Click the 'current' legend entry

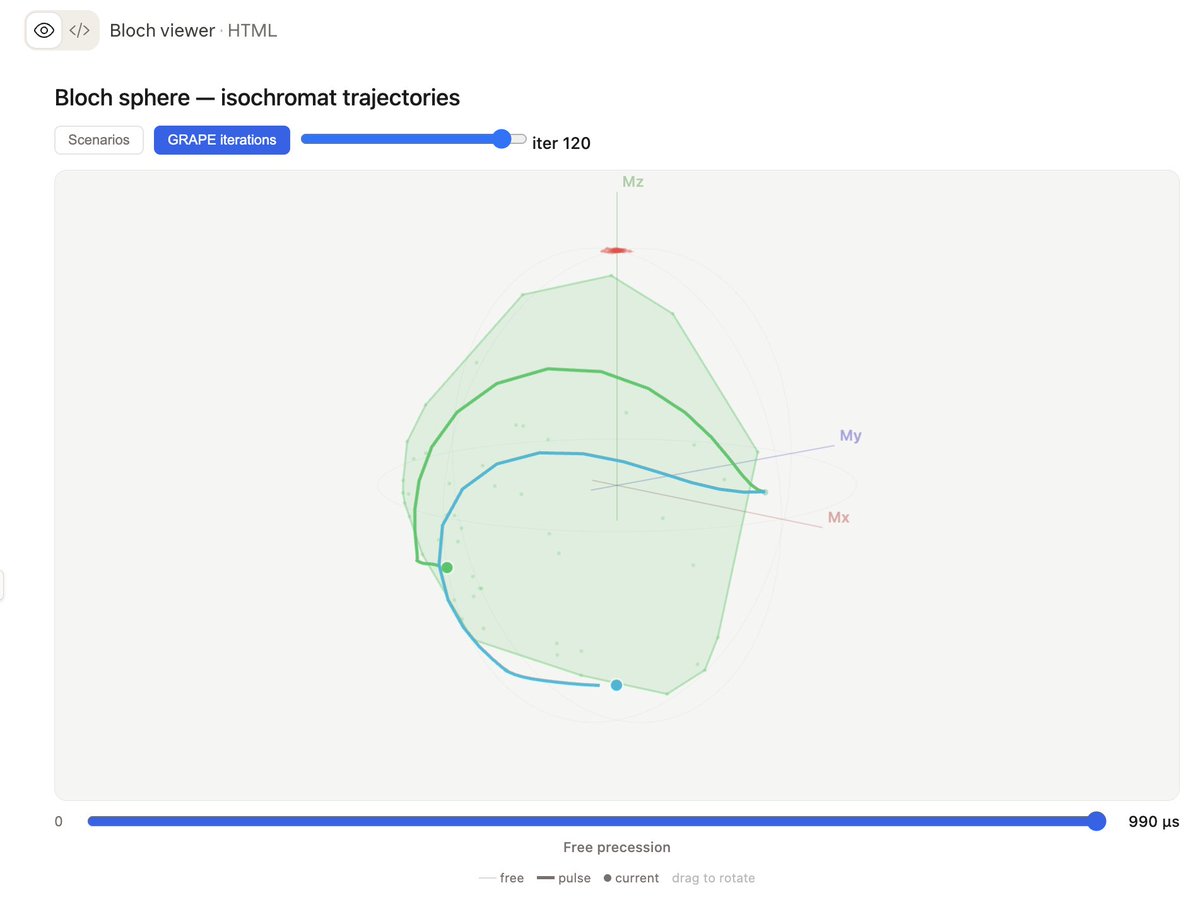631,878
